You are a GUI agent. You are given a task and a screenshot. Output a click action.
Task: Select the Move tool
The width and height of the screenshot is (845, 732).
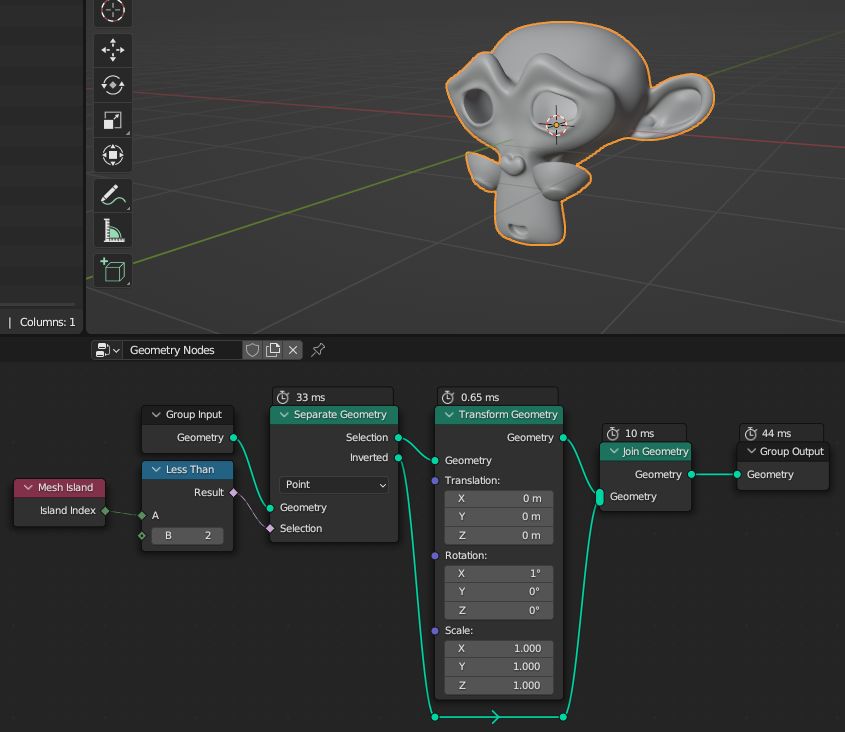click(x=113, y=50)
